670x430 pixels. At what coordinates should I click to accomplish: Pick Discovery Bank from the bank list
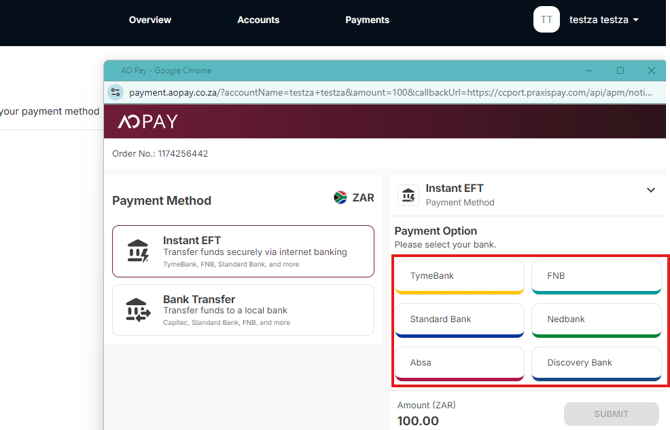[597, 363]
